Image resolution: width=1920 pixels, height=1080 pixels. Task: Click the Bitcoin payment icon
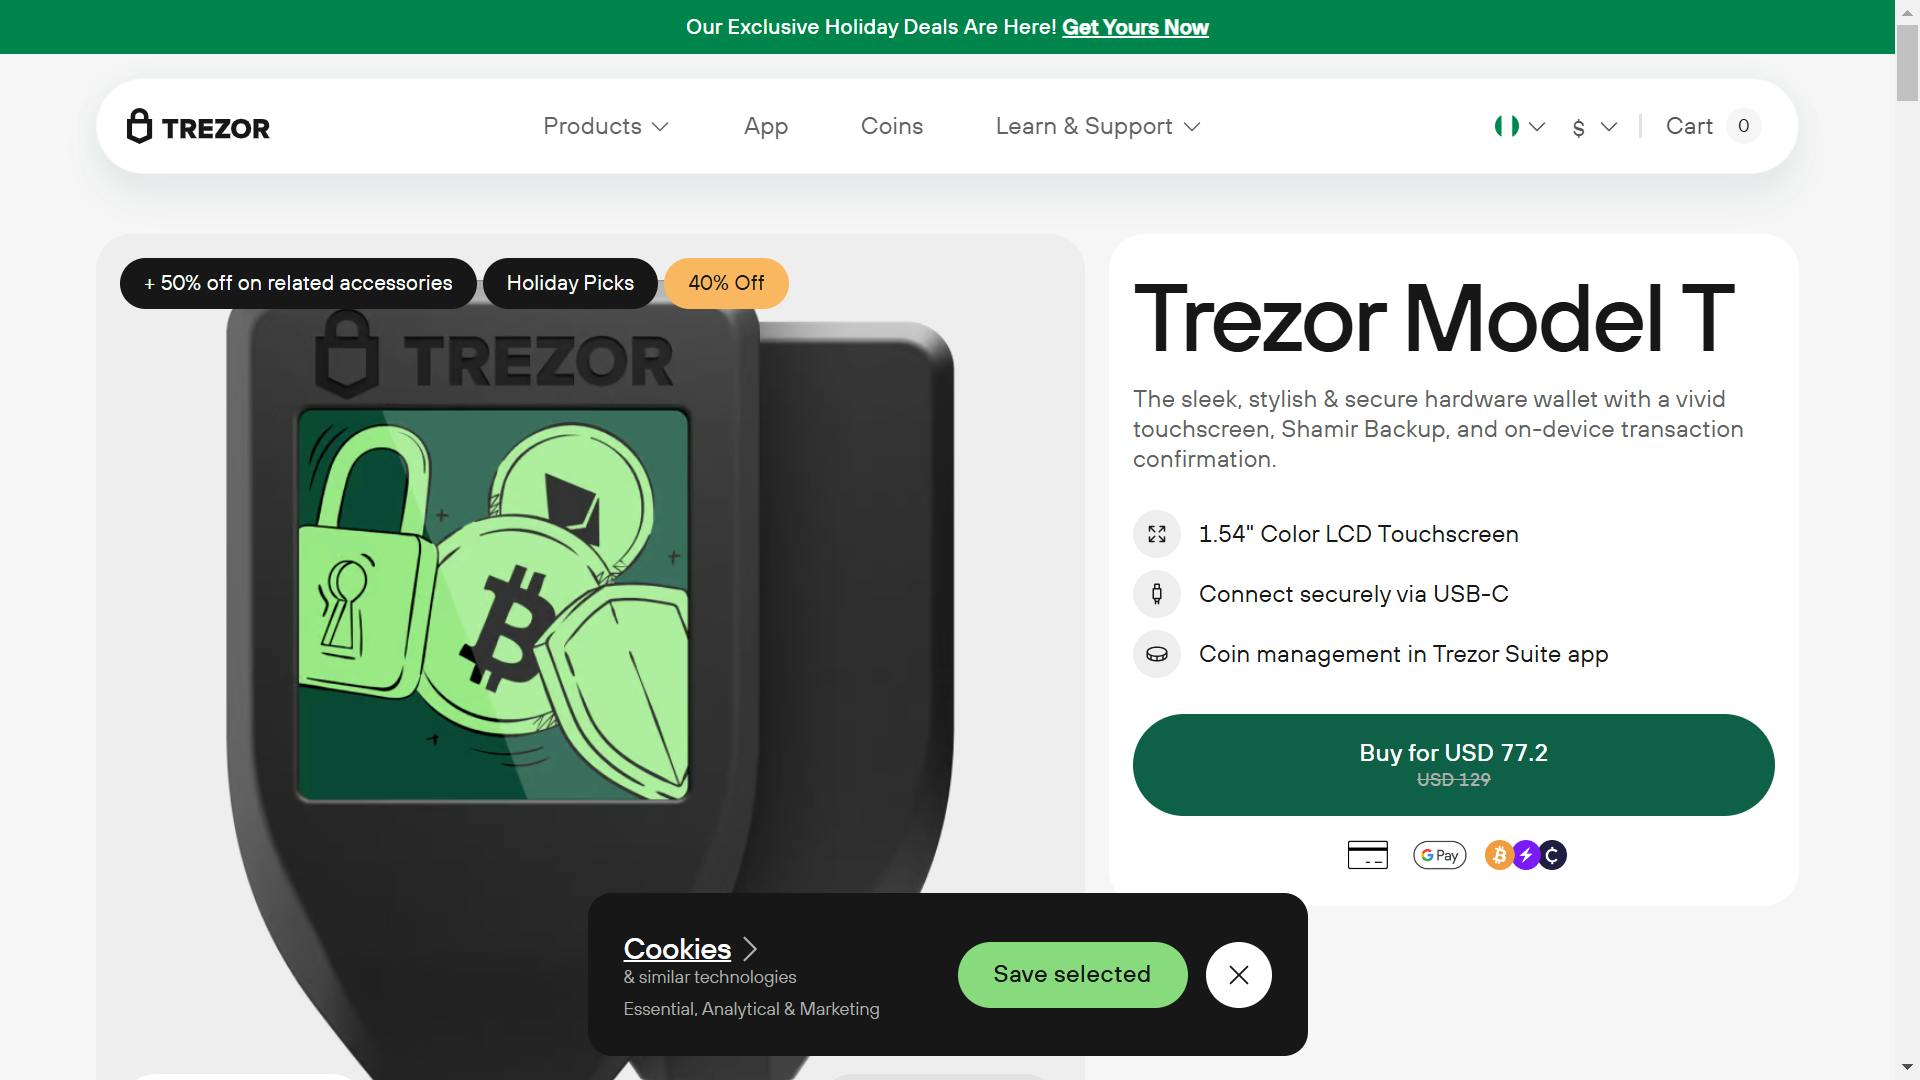[1498, 856]
